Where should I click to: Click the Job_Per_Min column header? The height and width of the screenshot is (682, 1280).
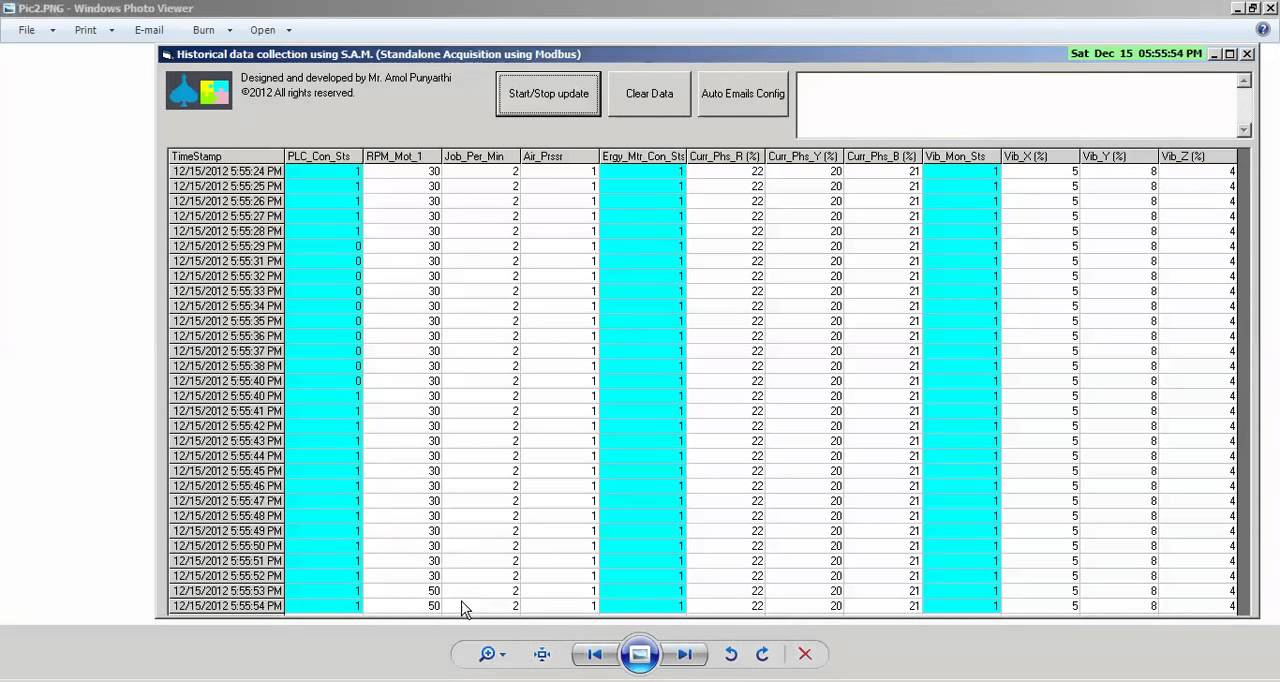481,156
